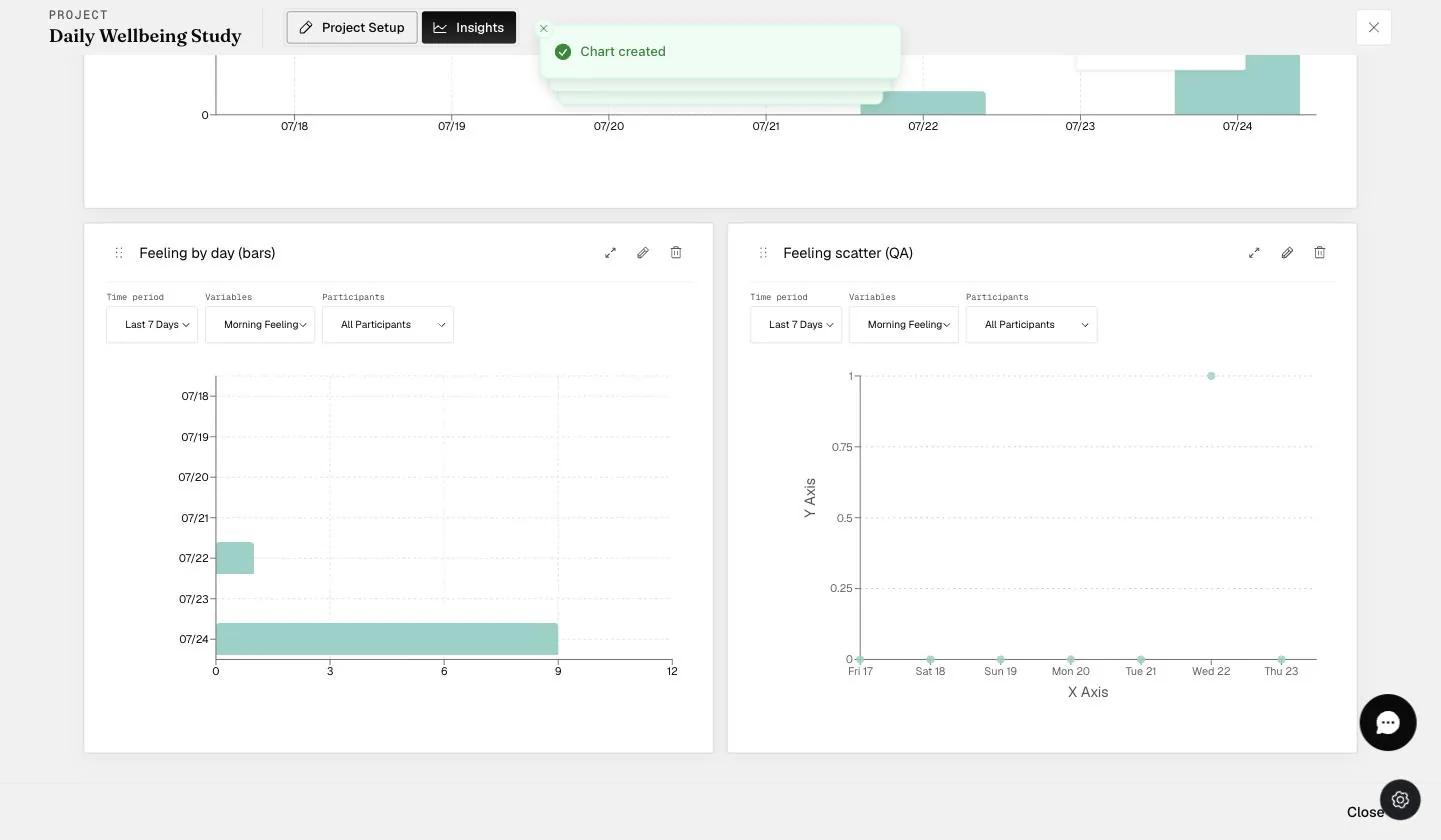
Task: Open Variables dropdown in bars chart
Action: tap(260, 325)
